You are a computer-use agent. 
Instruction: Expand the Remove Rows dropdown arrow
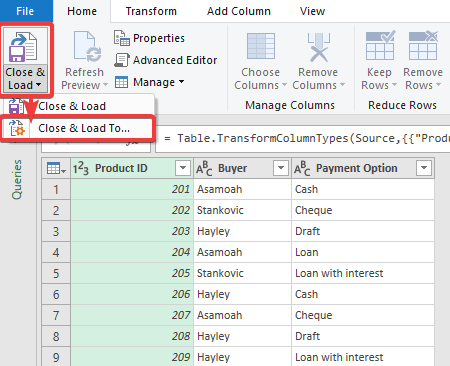pyautogui.click(x=438, y=85)
